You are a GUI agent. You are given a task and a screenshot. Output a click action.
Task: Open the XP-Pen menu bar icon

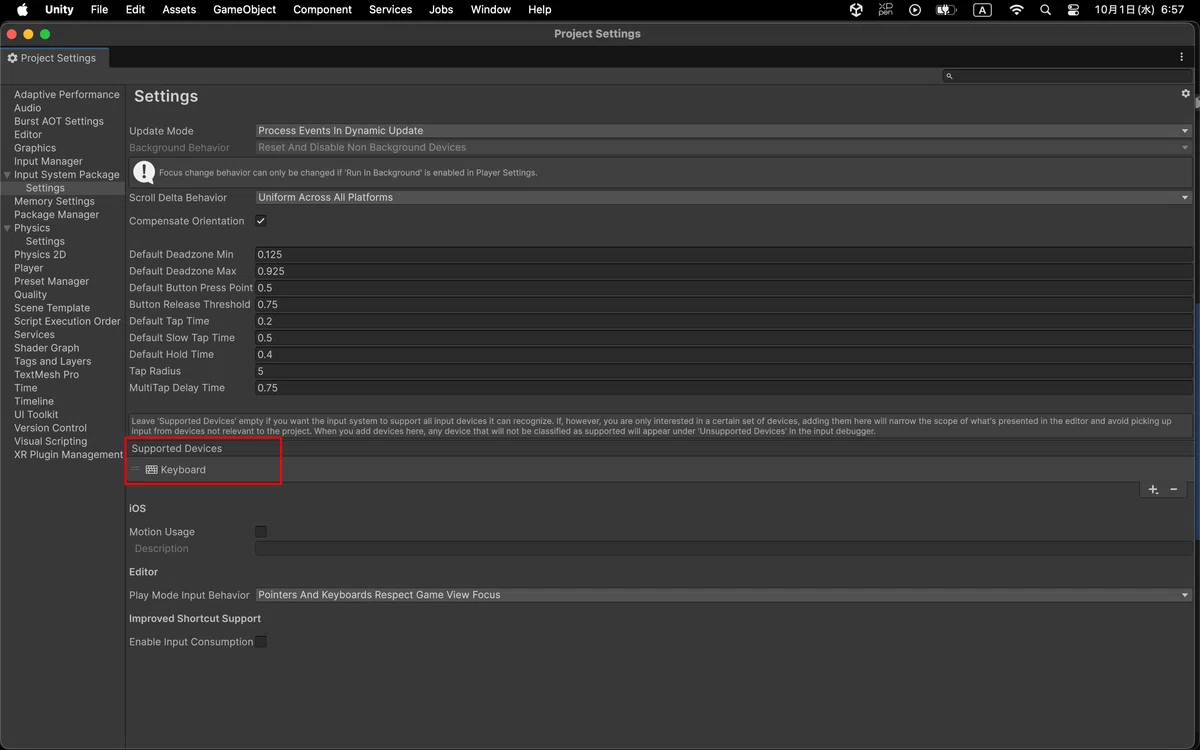coord(885,10)
